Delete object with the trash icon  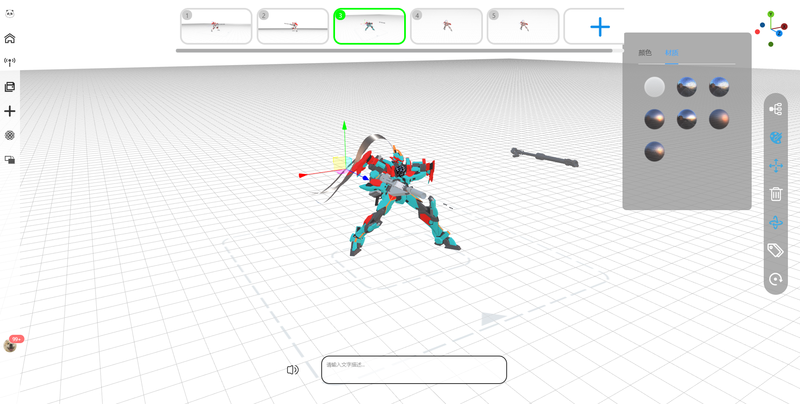(776, 194)
